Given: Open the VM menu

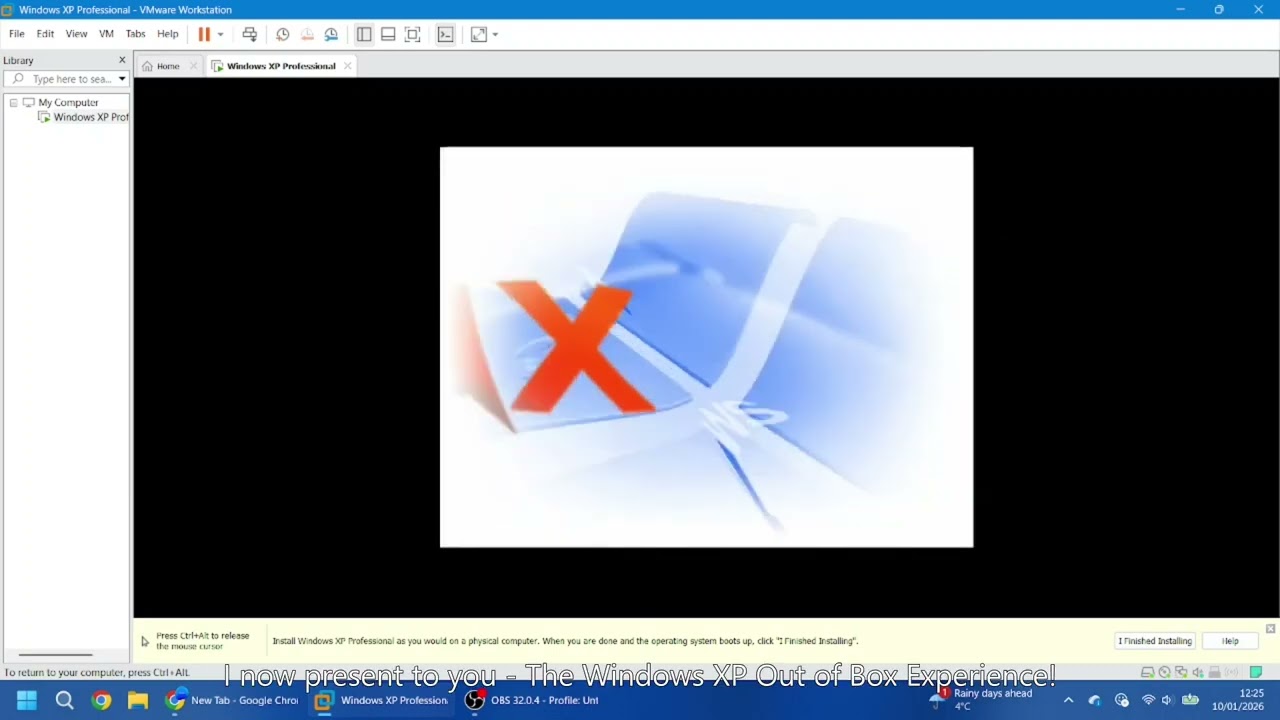Looking at the screenshot, I should [x=106, y=34].
